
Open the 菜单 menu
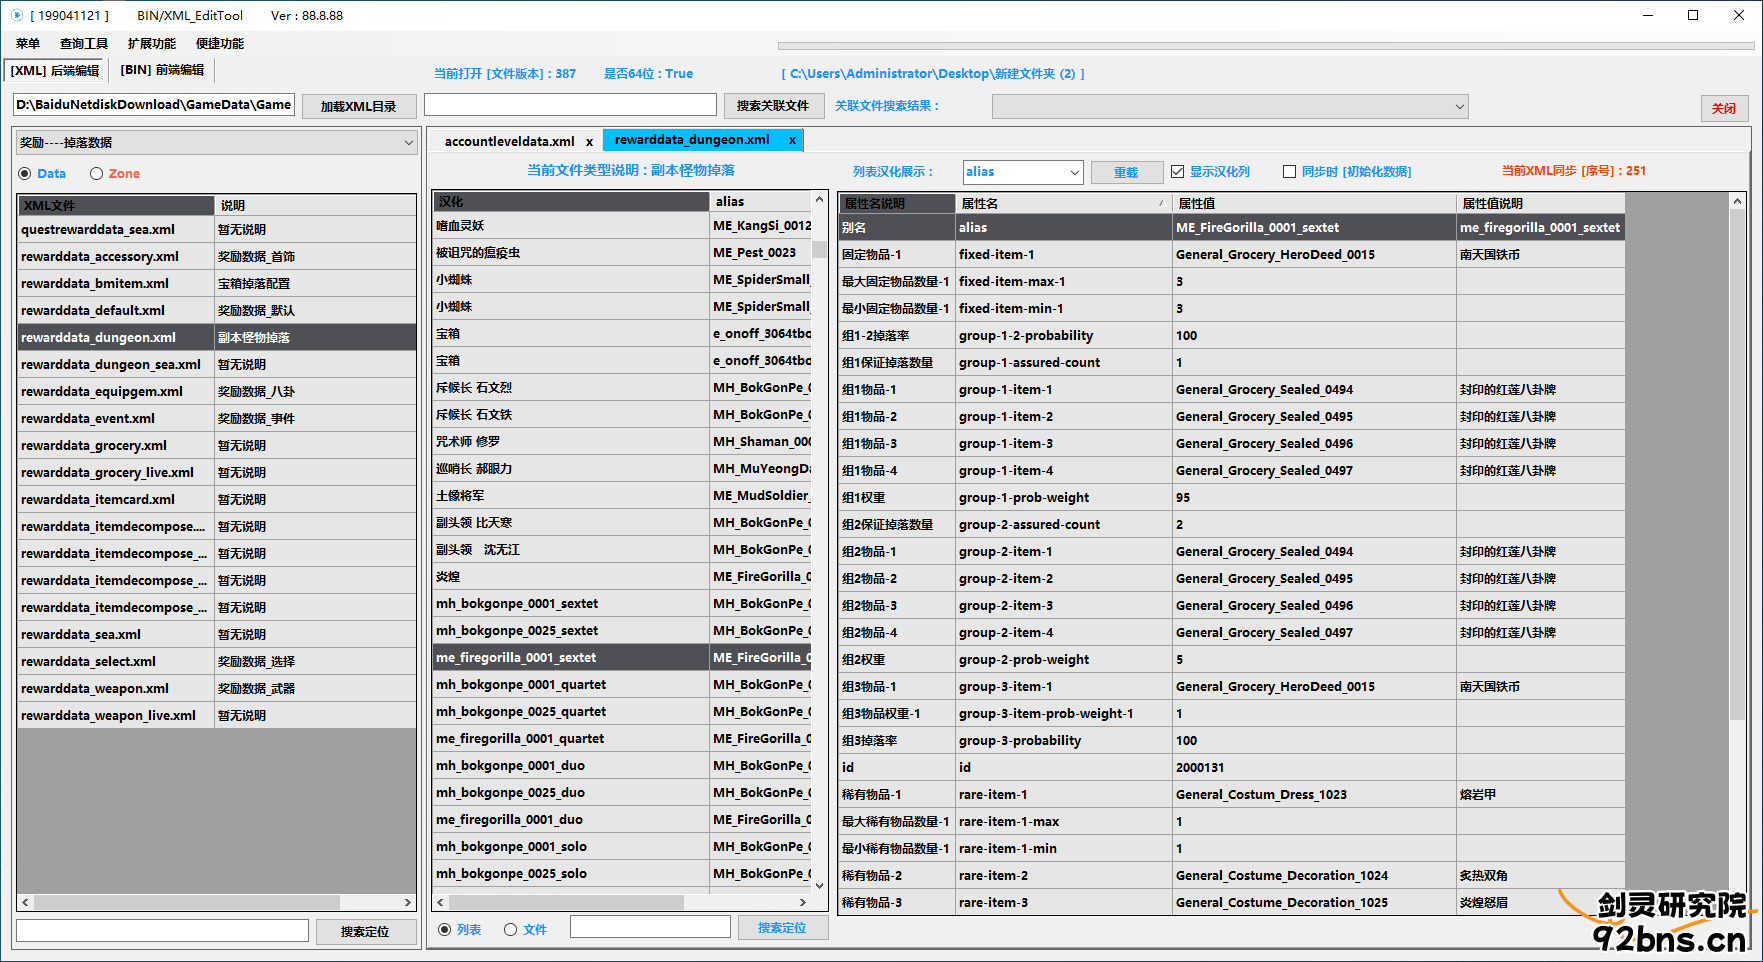click(x=28, y=43)
